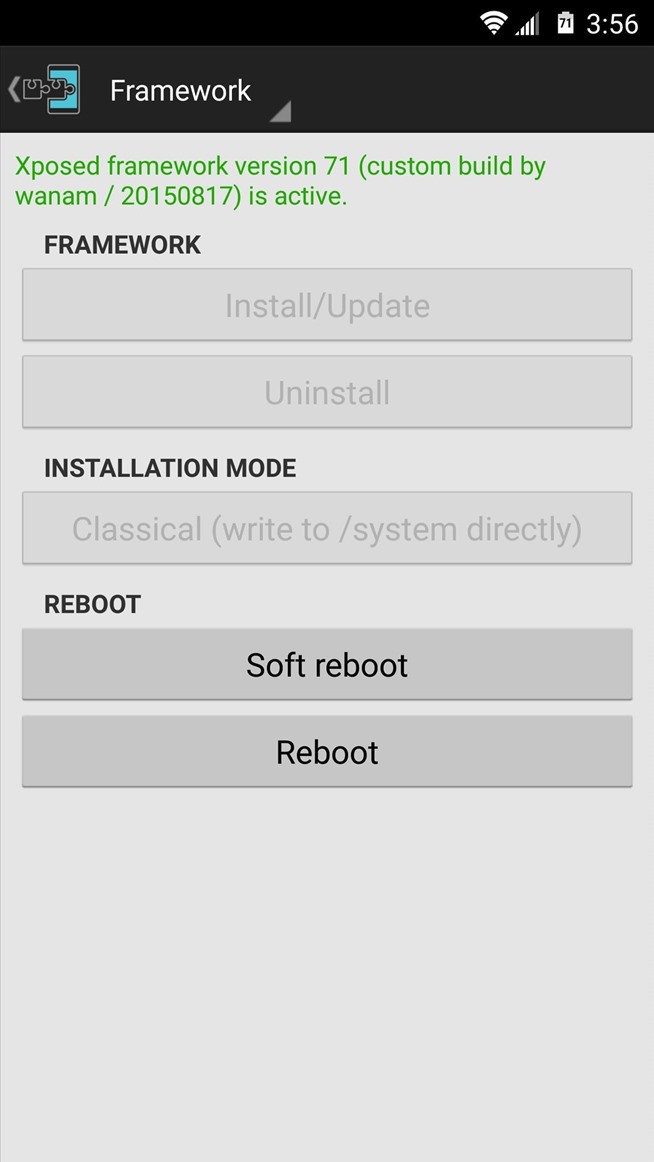Tap the Wi-Fi status bar icon

[x=493, y=23]
